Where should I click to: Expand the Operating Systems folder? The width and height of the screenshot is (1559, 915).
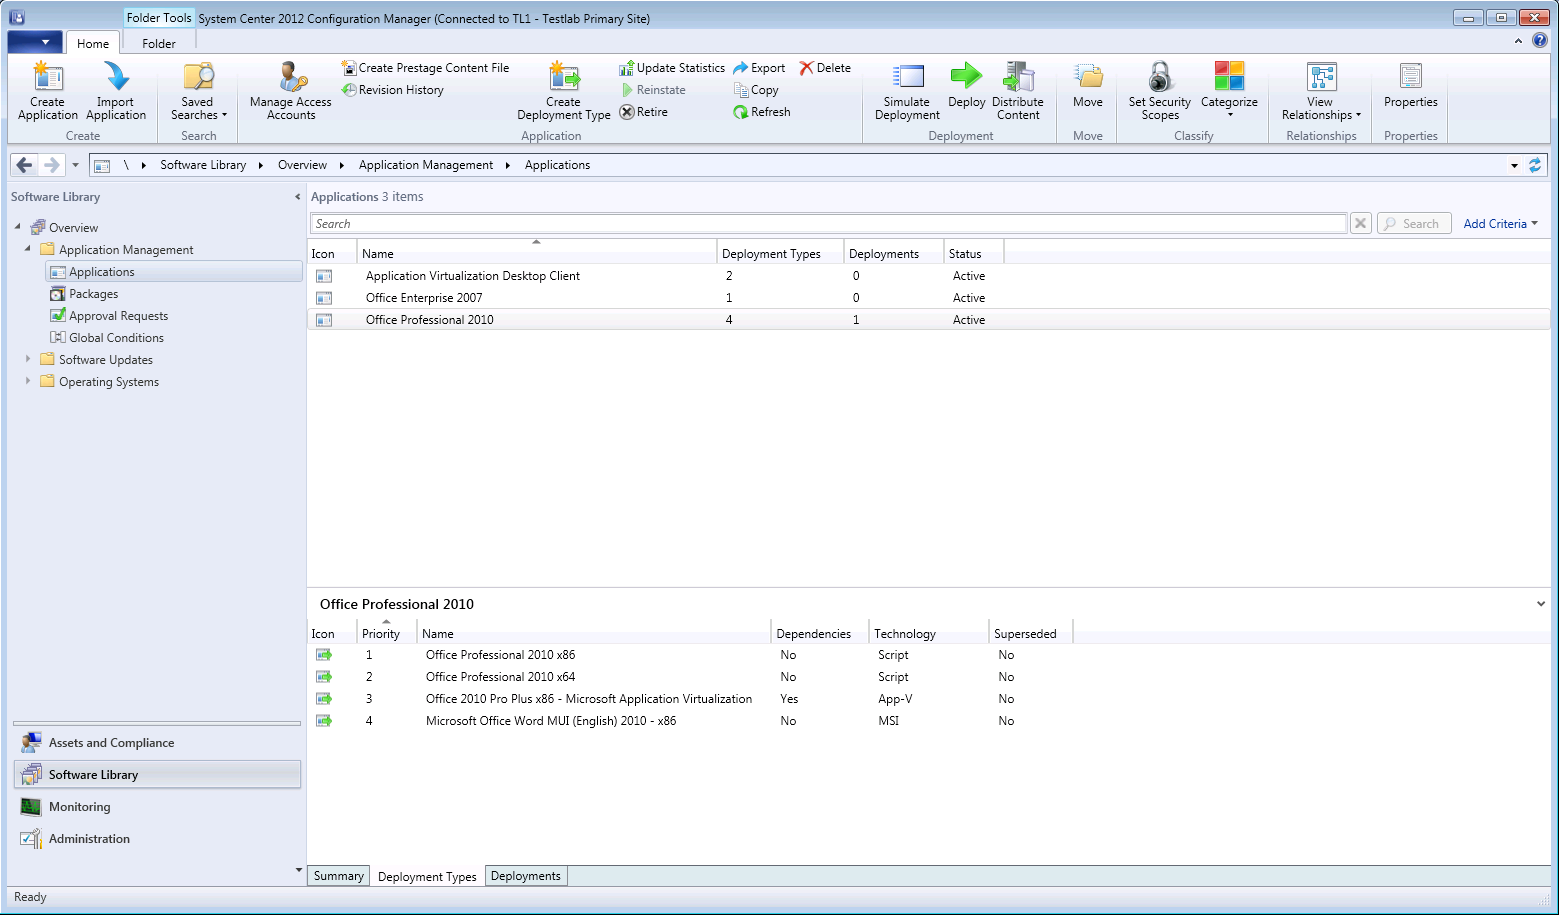pos(28,381)
